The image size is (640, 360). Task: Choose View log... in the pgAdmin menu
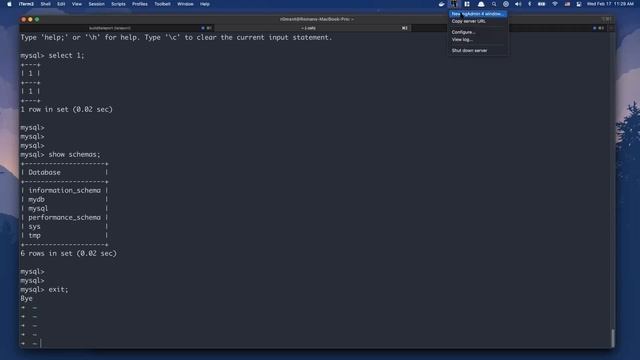tap(478, 40)
